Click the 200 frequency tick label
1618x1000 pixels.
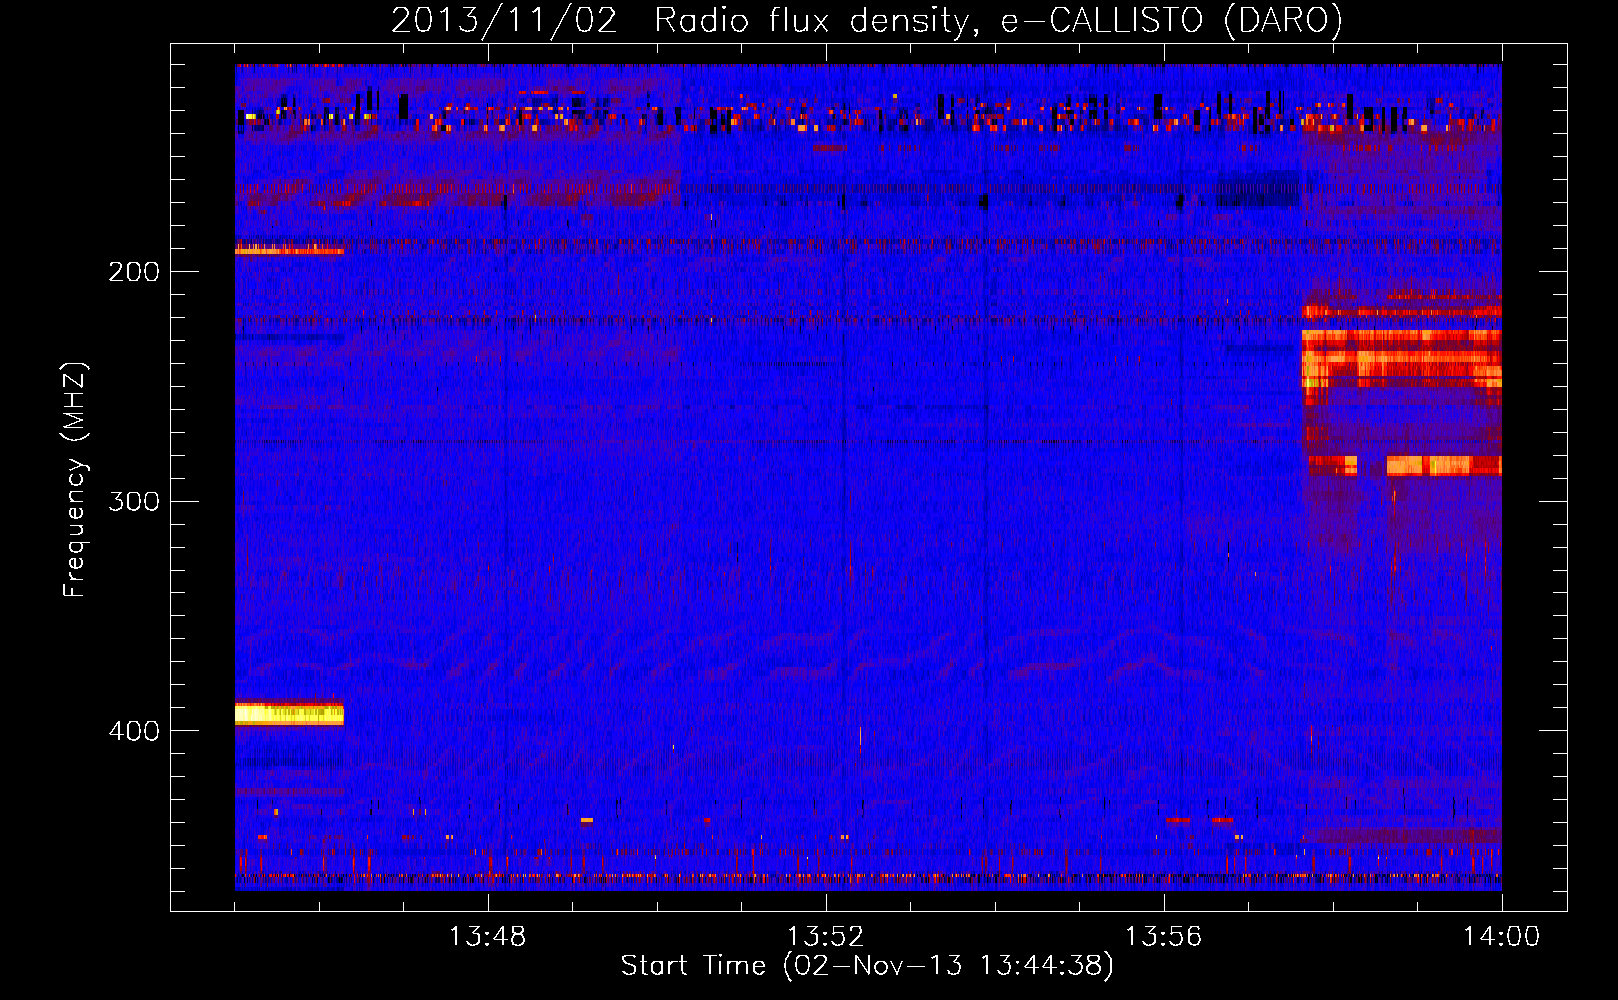click(x=134, y=272)
